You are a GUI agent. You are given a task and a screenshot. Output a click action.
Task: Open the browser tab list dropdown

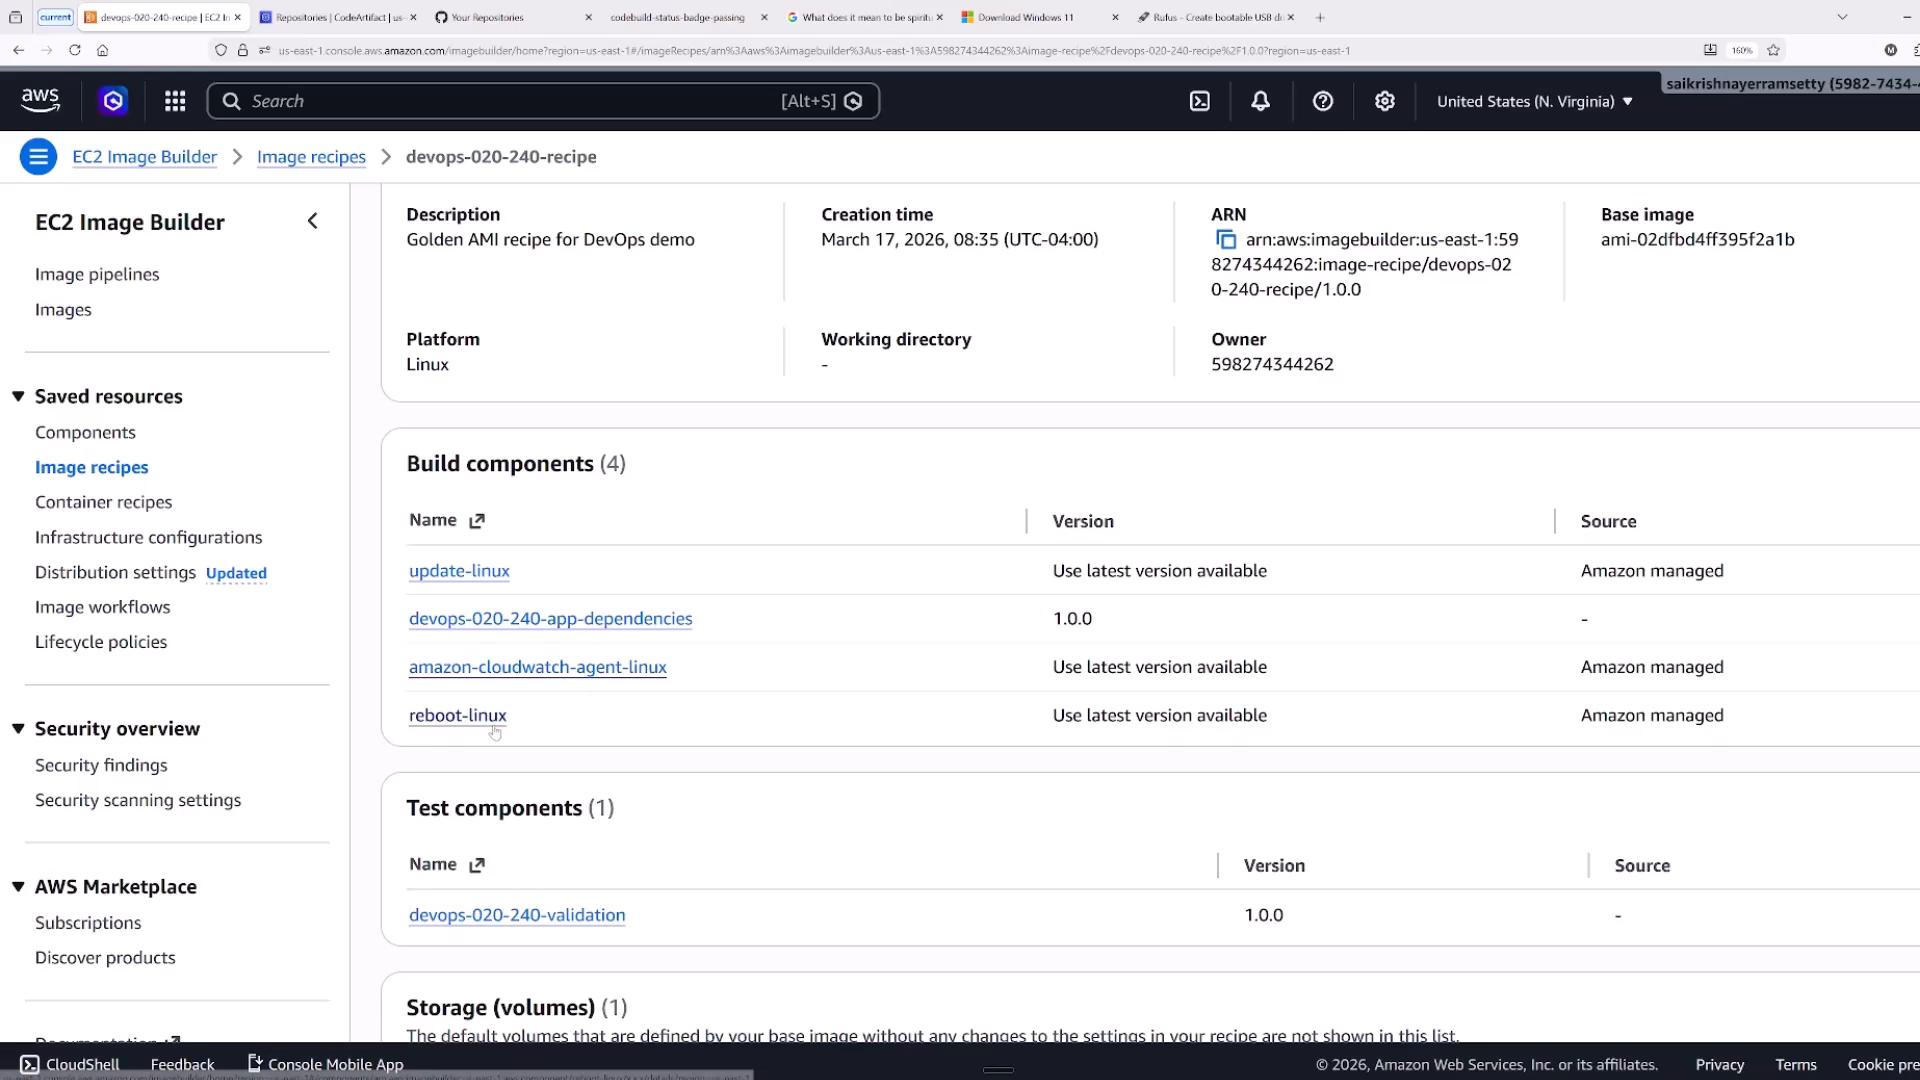[1842, 17]
